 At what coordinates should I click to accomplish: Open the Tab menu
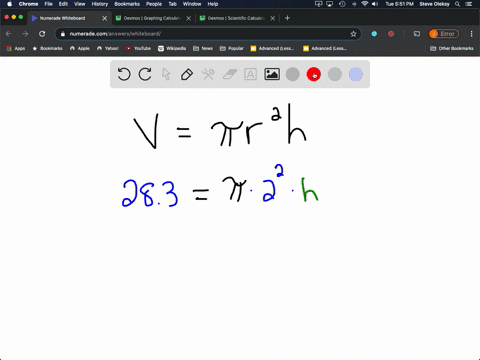pyautogui.click(x=172, y=4)
